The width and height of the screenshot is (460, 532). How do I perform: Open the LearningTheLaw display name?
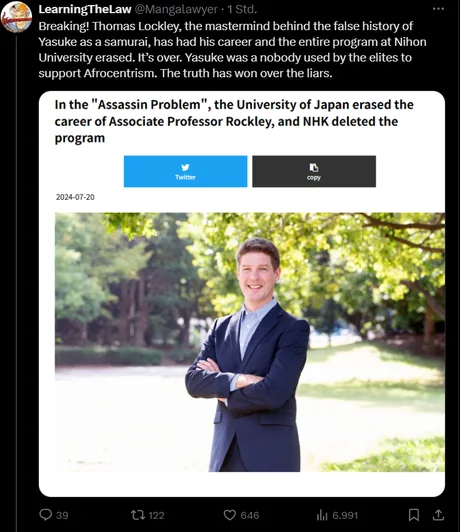tap(85, 9)
